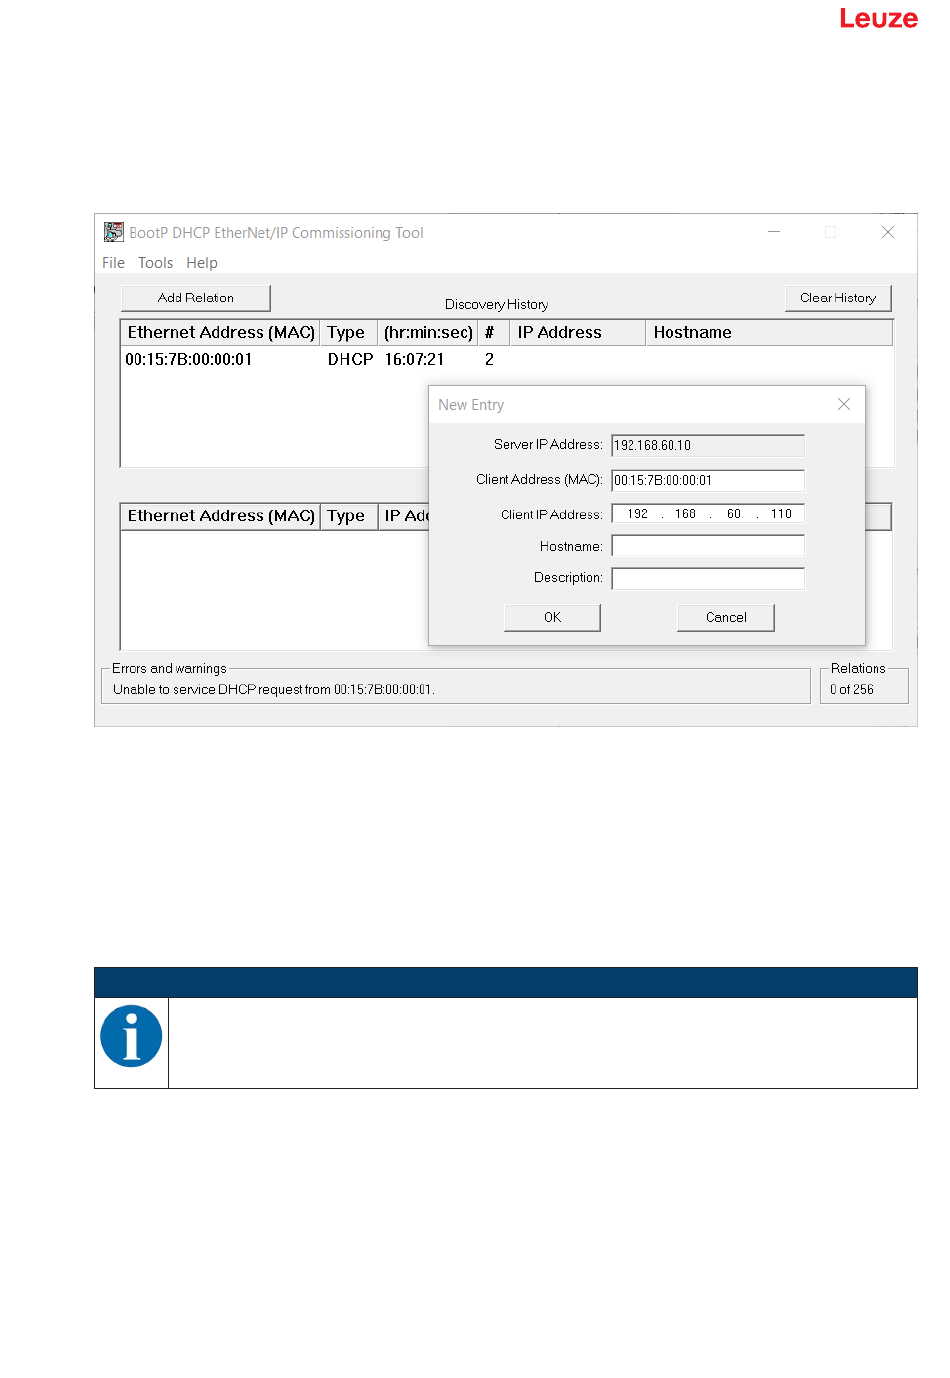Click the Clear History button
The height and width of the screenshot is (1378, 950).
coord(838,298)
